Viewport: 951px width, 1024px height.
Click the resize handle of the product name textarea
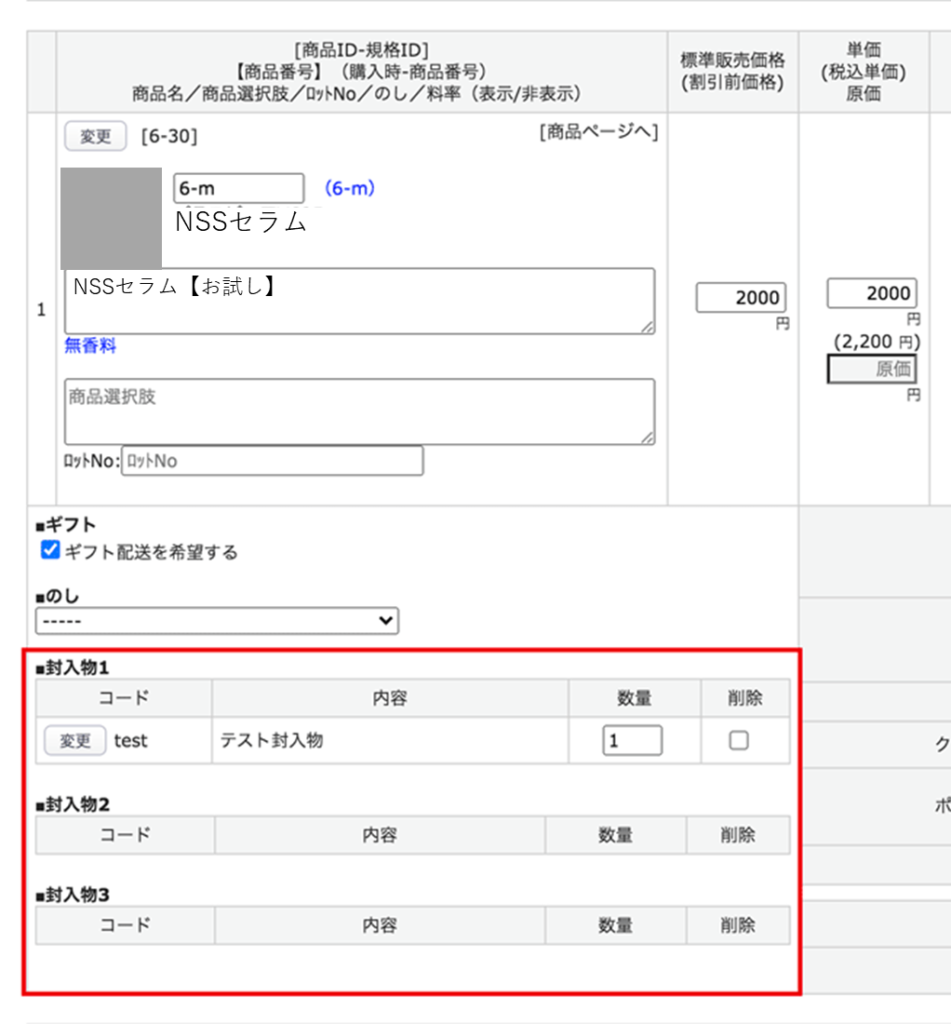coord(649,327)
